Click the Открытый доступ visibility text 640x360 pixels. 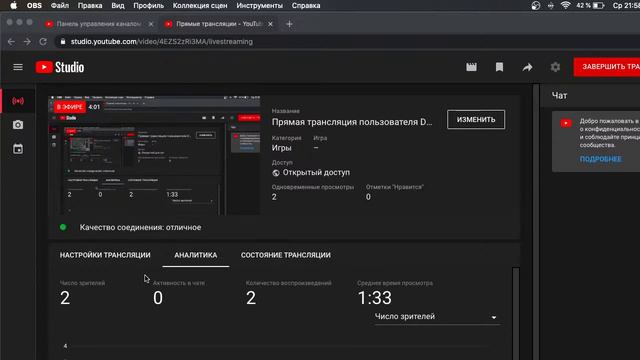point(316,173)
